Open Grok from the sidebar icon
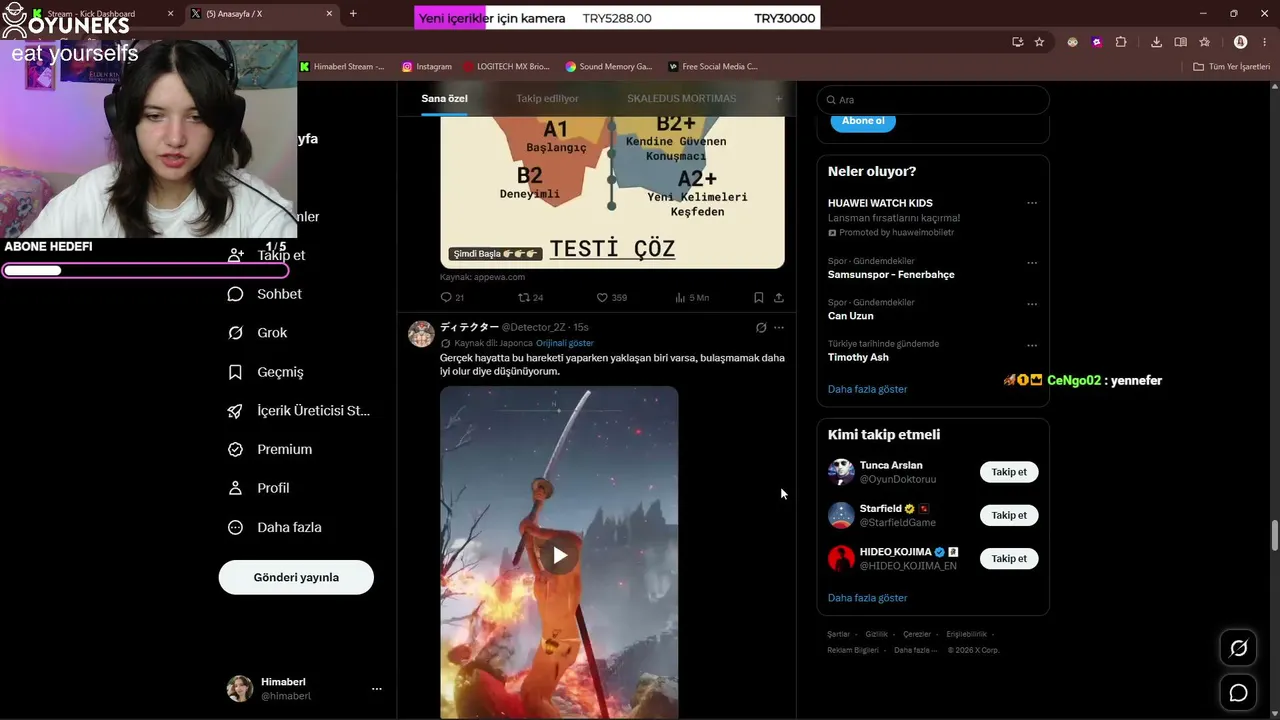The image size is (1280, 720). (236, 333)
